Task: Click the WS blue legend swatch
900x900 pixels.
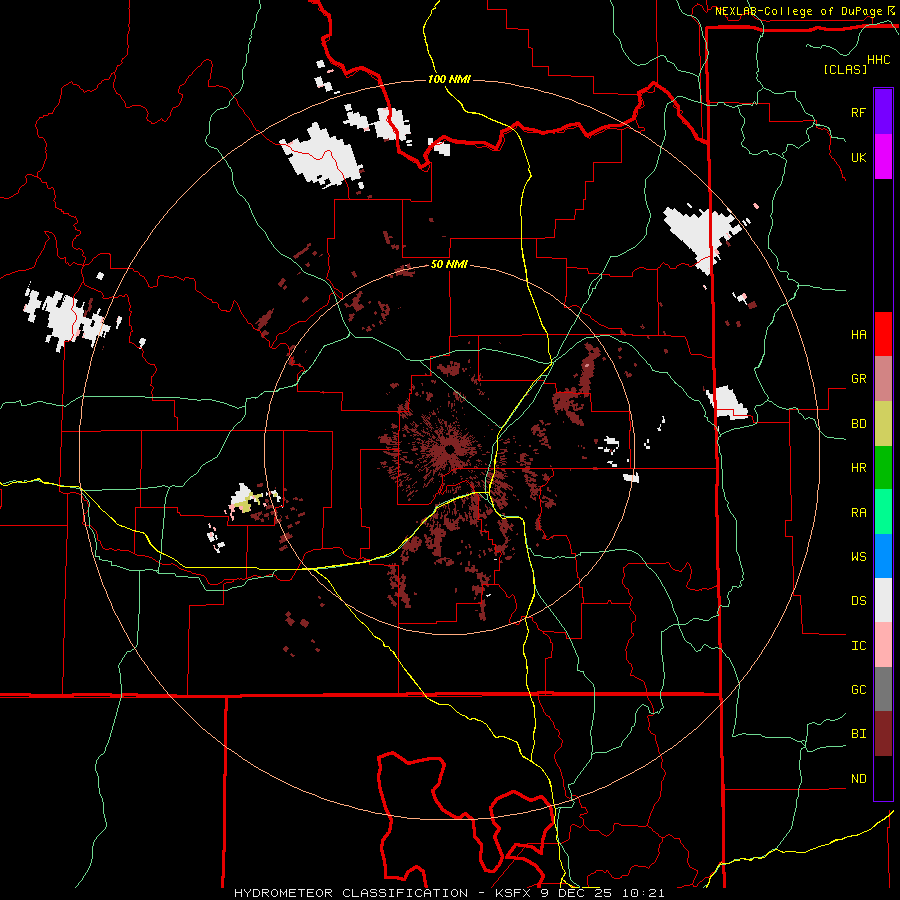Action: [883, 556]
